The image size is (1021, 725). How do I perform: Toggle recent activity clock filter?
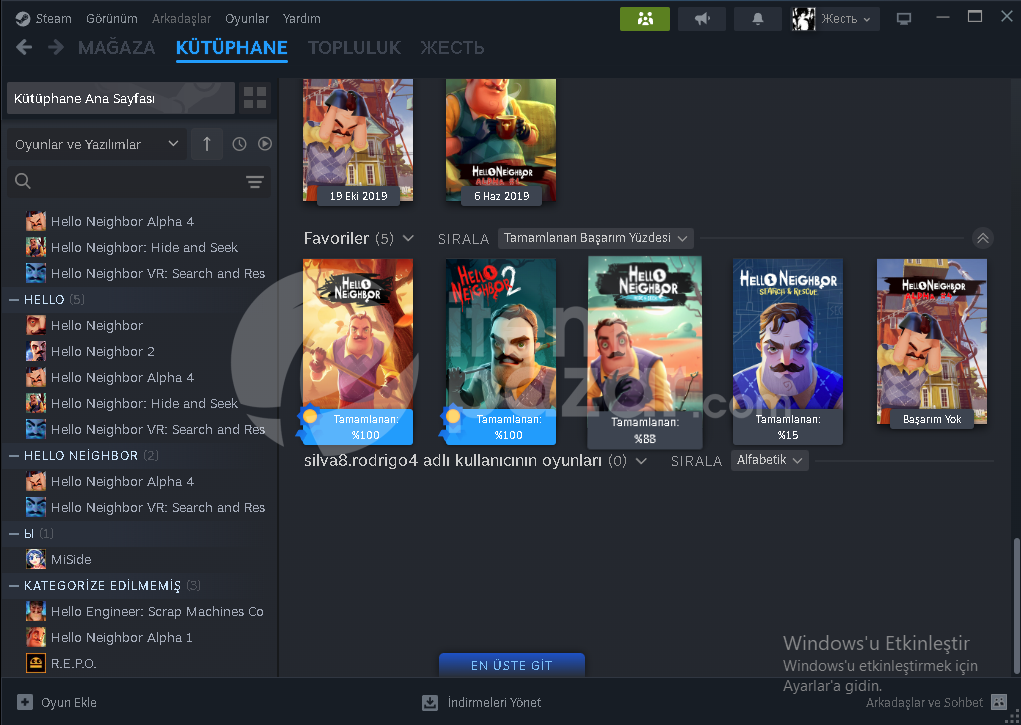(x=240, y=144)
